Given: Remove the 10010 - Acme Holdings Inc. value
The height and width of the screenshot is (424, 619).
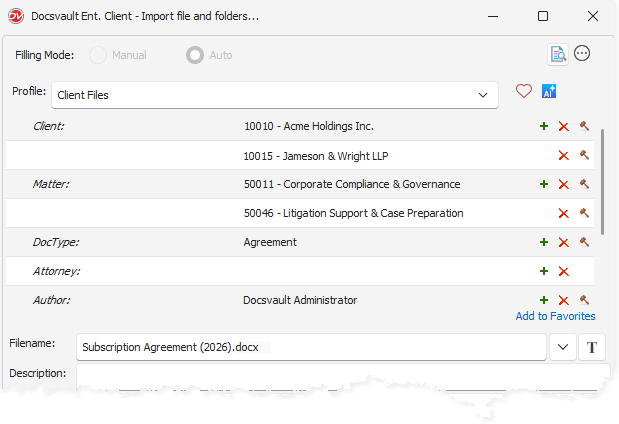Looking at the screenshot, I should [563, 127].
